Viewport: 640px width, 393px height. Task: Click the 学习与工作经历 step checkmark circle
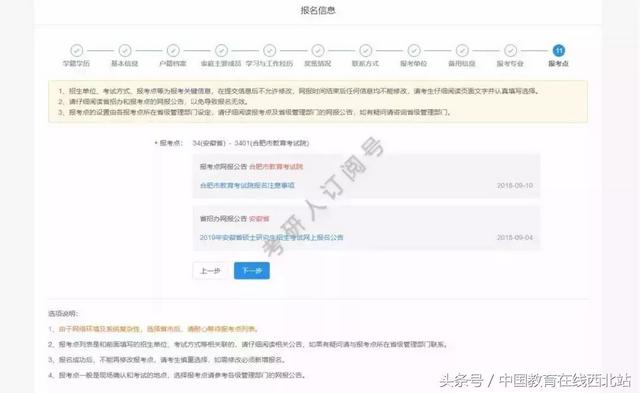tap(269, 51)
